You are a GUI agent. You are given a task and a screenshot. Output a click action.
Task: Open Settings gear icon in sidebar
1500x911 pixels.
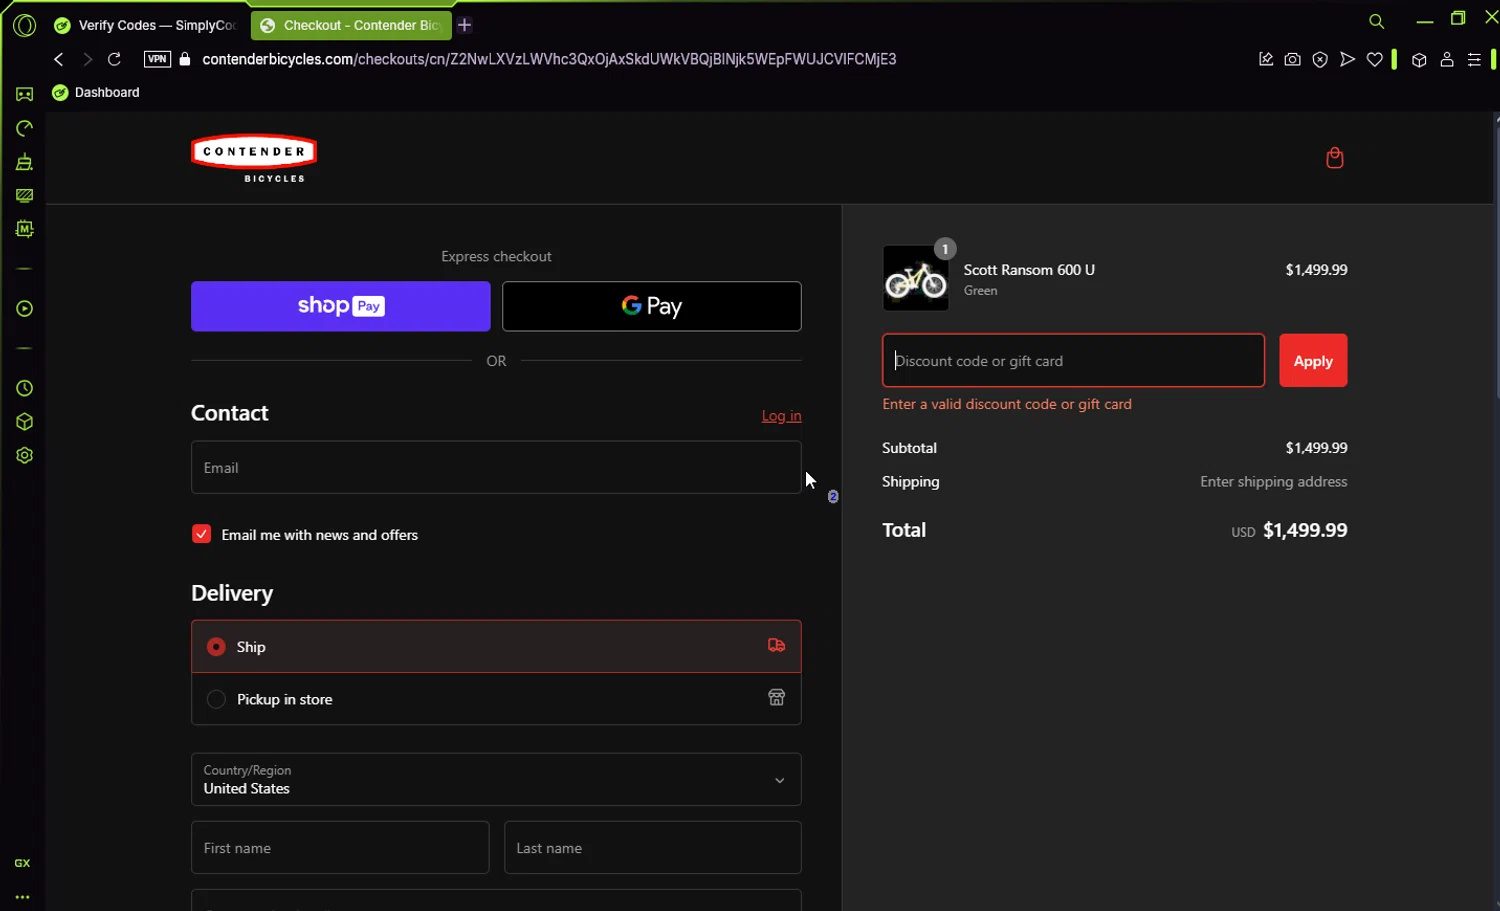[24, 455]
